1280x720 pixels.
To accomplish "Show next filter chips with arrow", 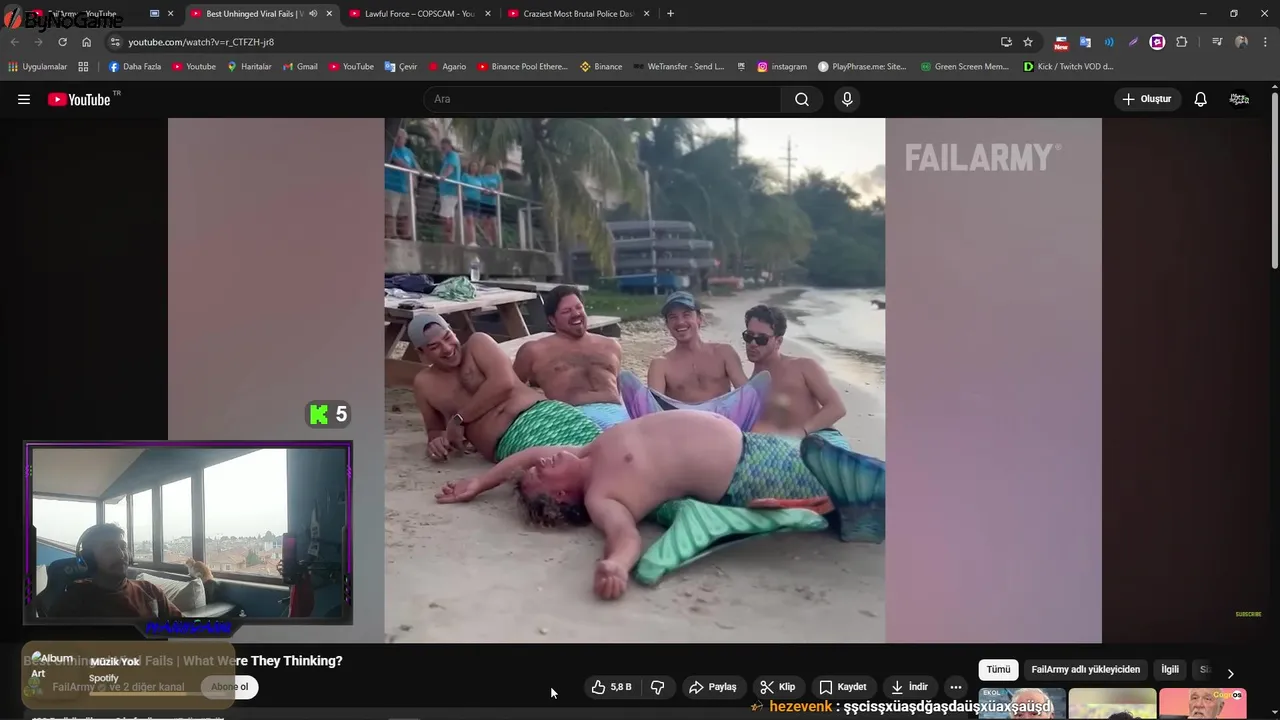I will [x=1230, y=673].
